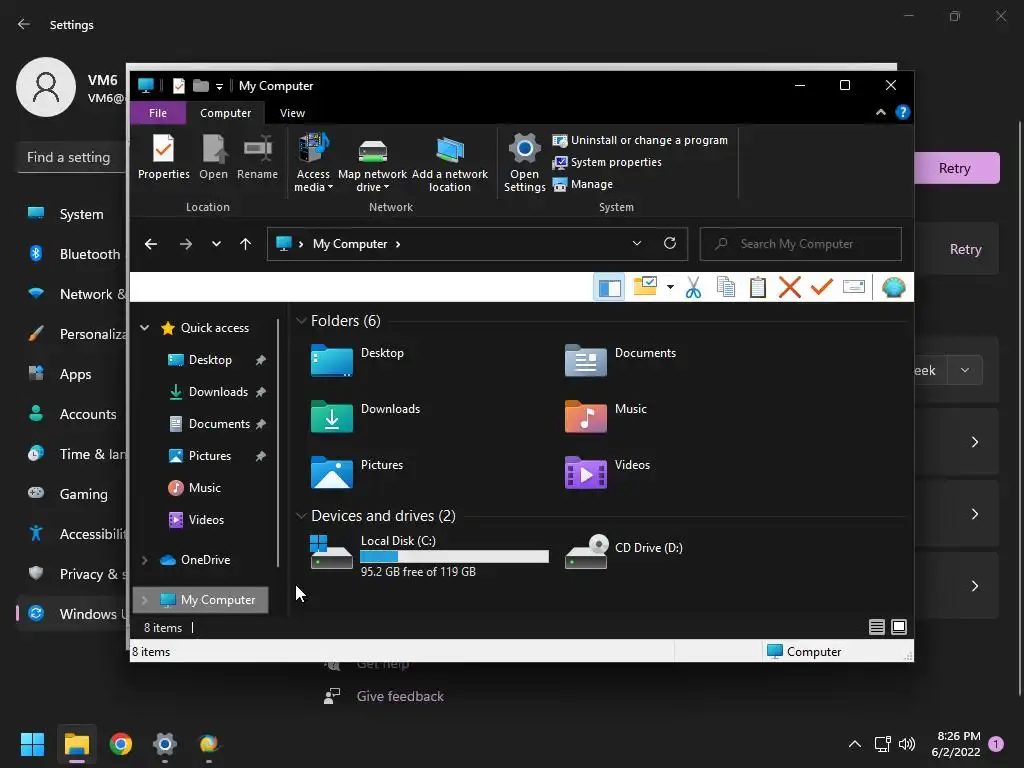Screen dimensions: 1024x768
Task: Click the up one level arrow
Action: point(246,244)
